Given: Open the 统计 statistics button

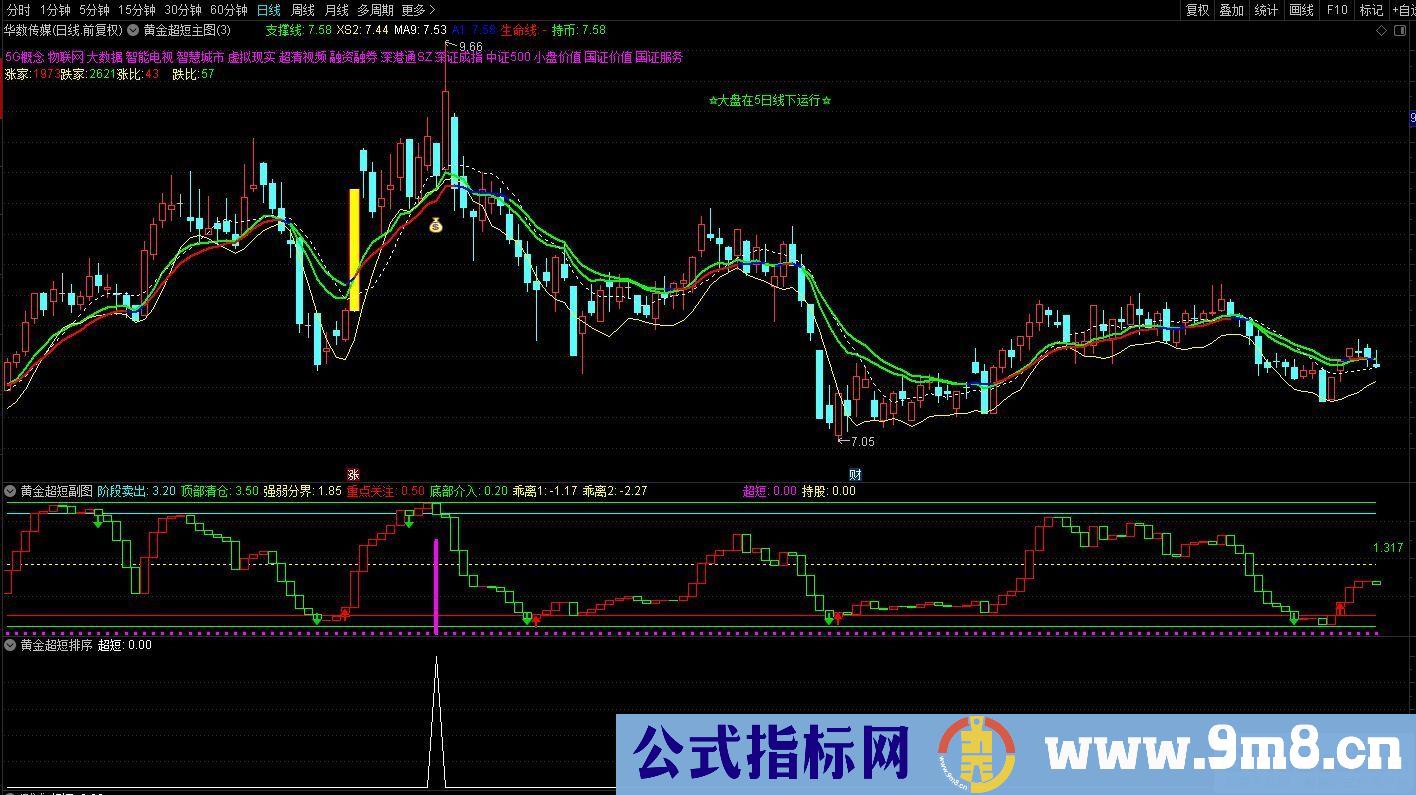Looking at the screenshot, I should [1266, 10].
